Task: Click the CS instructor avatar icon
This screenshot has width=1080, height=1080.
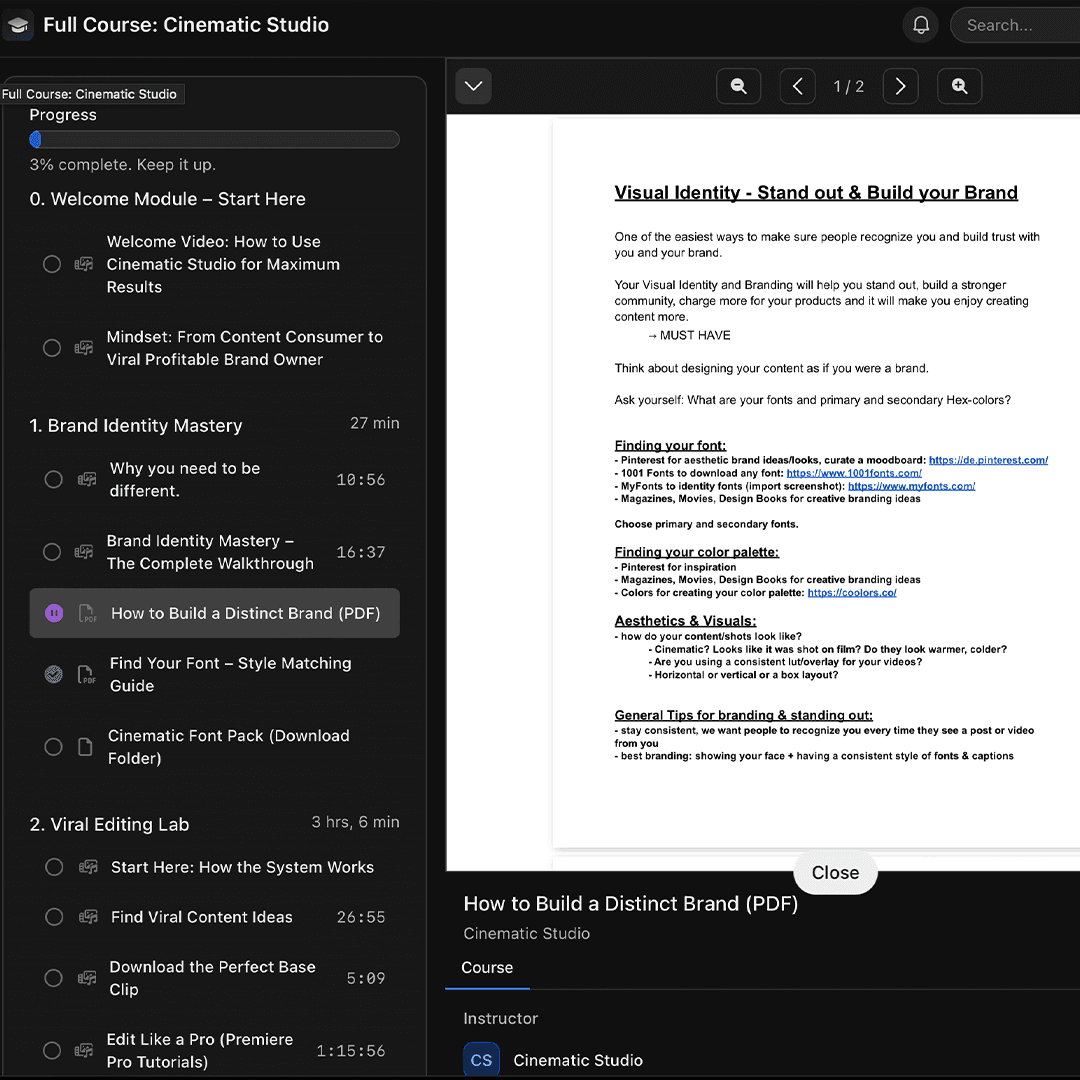Action: tap(481, 1059)
